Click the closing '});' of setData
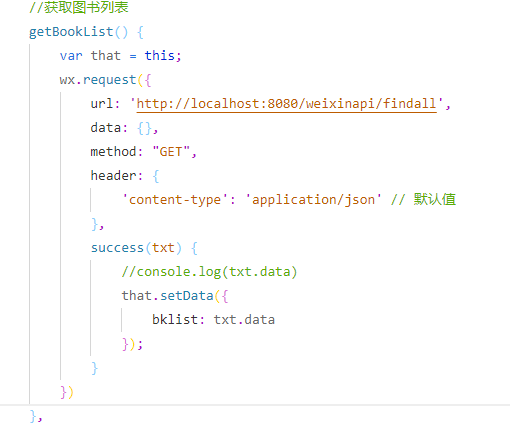This screenshot has height=426, width=510. 132,344
